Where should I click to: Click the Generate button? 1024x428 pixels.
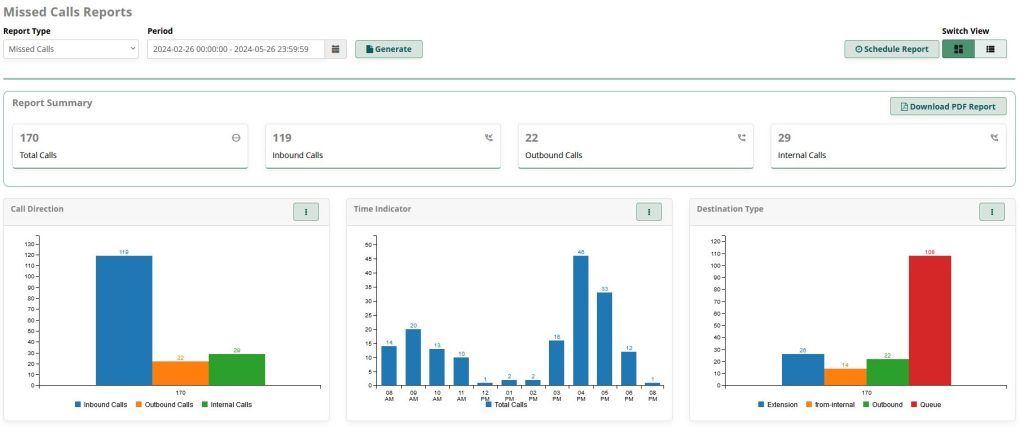coord(389,49)
